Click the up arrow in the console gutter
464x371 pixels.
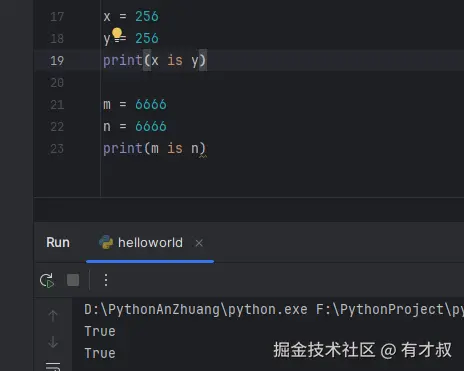coord(53,316)
